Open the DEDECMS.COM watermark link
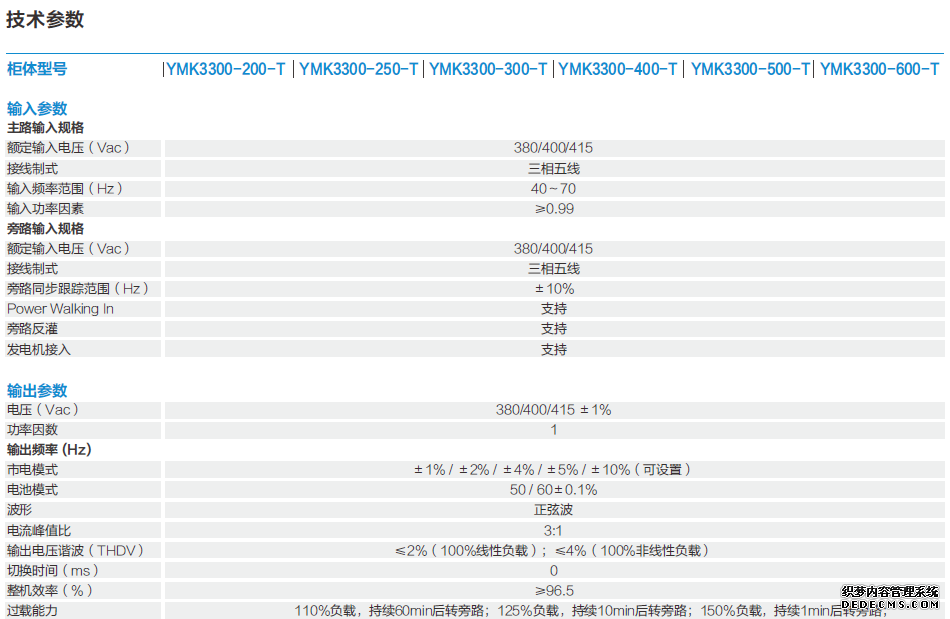 pyautogui.click(x=890, y=604)
